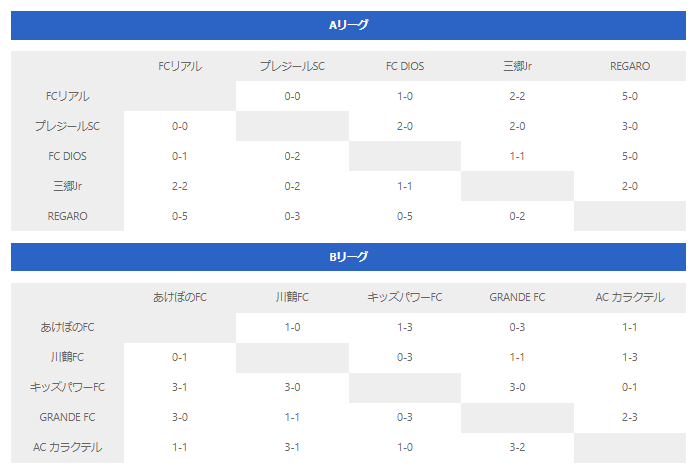Click FCリアル vs 三郷Jr 2-2 score
695x474 pixels.
tap(517, 96)
